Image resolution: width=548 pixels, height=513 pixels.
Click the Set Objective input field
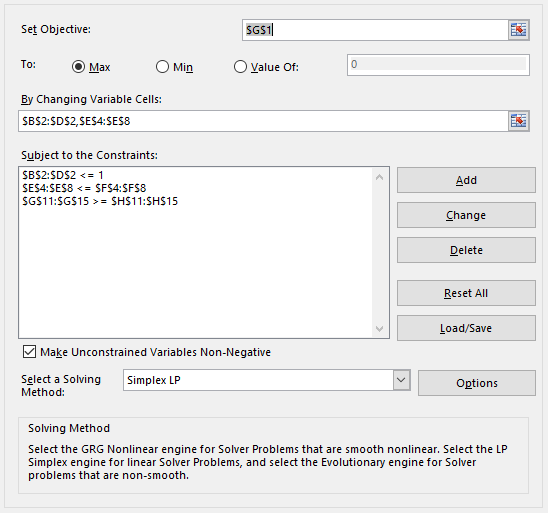(375, 30)
